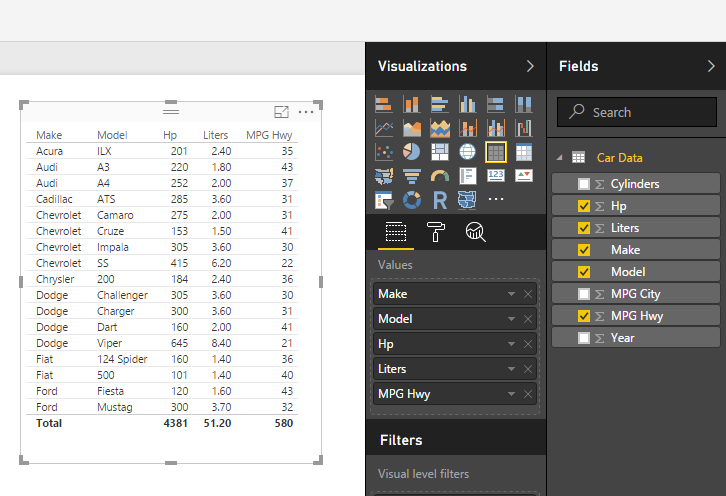Select the 100% stacked column chart visualization
The height and width of the screenshot is (496, 726).
coord(524,104)
